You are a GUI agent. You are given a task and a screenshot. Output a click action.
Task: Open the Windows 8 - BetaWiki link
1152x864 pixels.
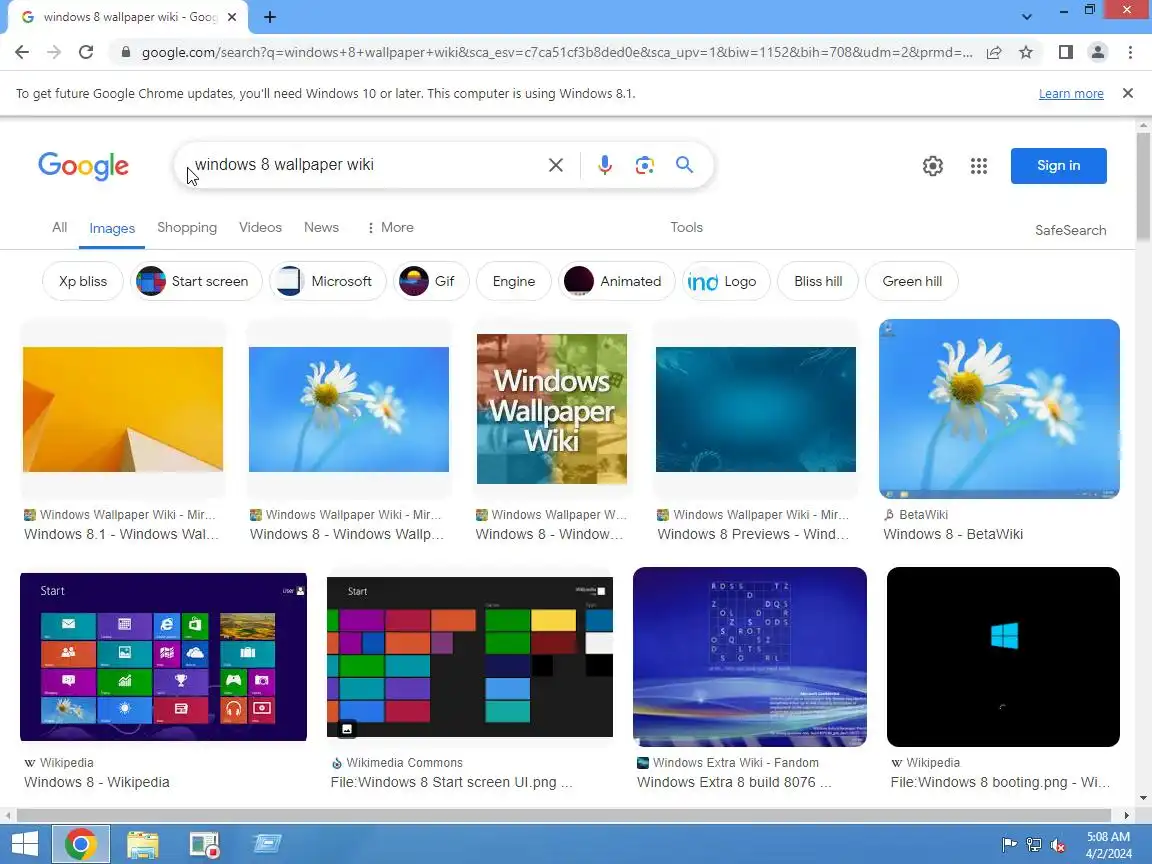pos(953,534)
